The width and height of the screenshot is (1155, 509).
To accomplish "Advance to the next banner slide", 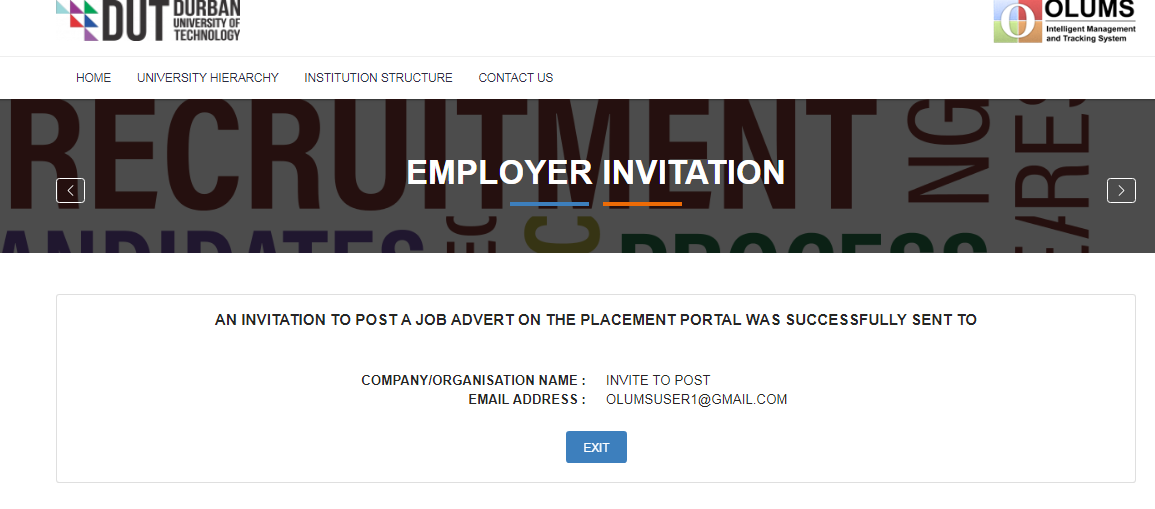I will 1121,190.
